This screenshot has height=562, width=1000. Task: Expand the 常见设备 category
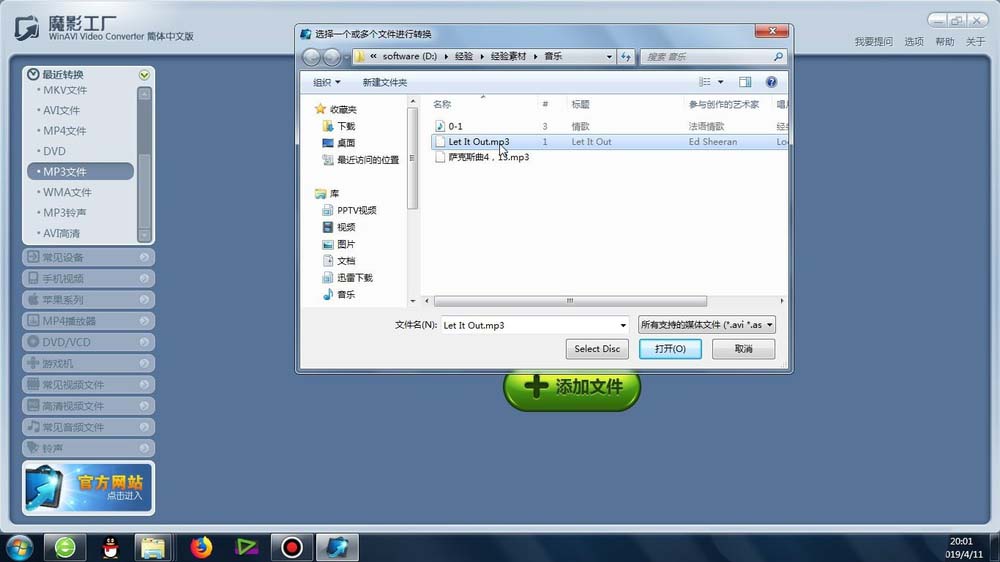pyautogui.click(x=89, y=257)
